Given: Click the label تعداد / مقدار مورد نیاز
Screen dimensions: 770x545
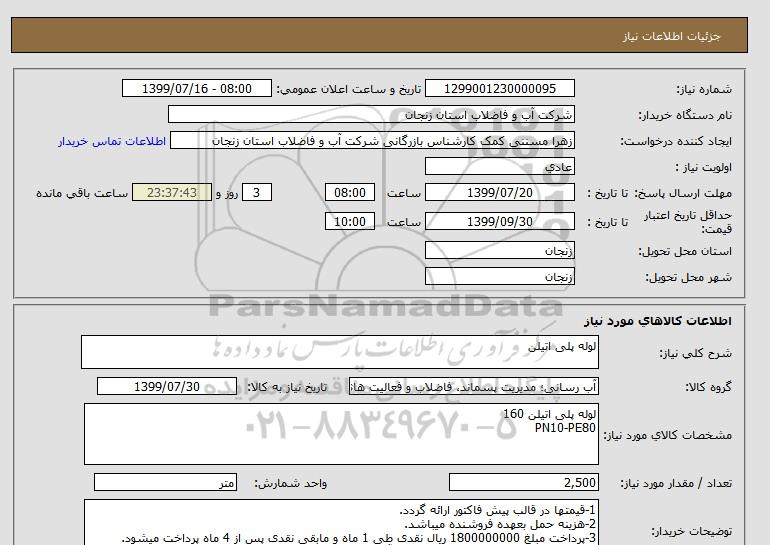Looking at the screenshot, I should coord(676,484).
